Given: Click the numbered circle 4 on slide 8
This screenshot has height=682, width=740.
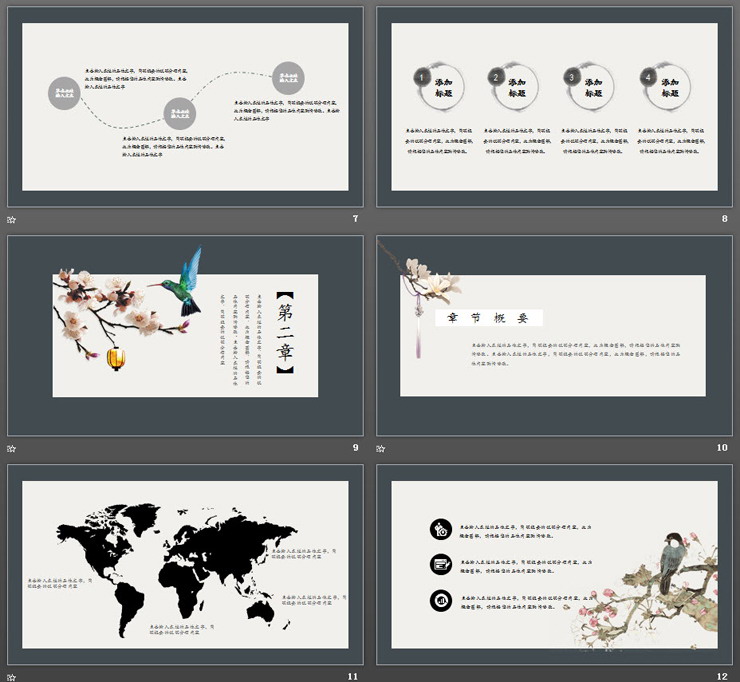Looking at the screenshot, I should click(648, 77).
